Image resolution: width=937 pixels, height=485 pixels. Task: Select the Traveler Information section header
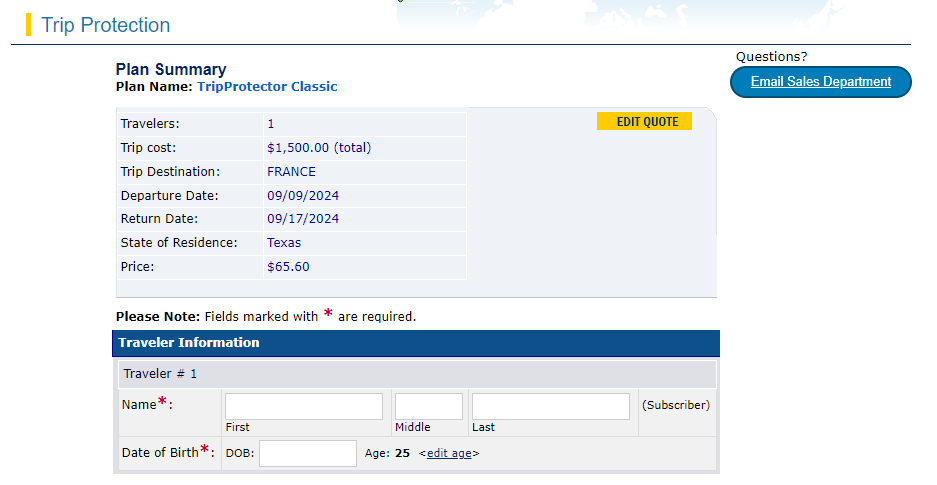click(416, 343)
